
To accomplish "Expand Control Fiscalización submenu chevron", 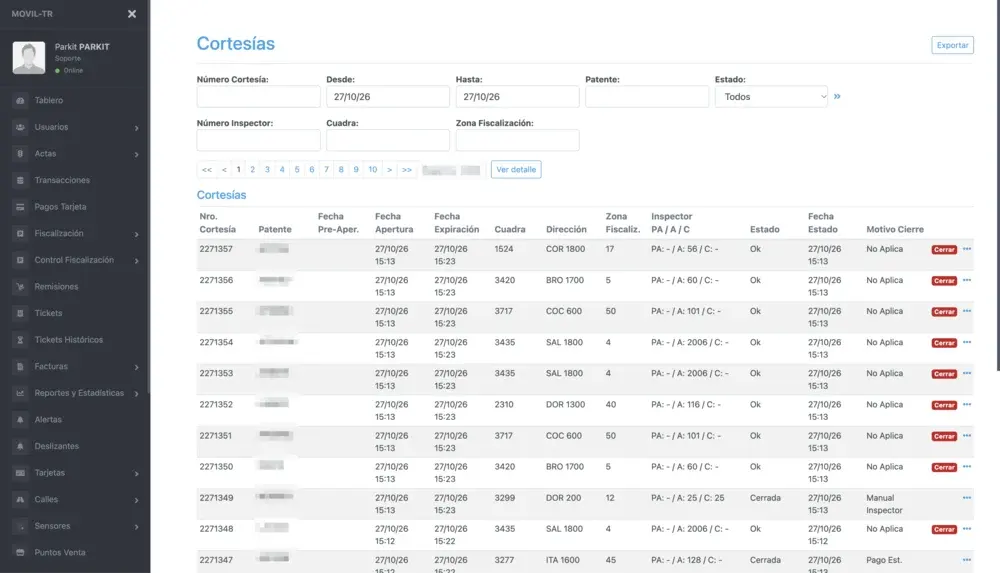I will (x=136, y=261).
